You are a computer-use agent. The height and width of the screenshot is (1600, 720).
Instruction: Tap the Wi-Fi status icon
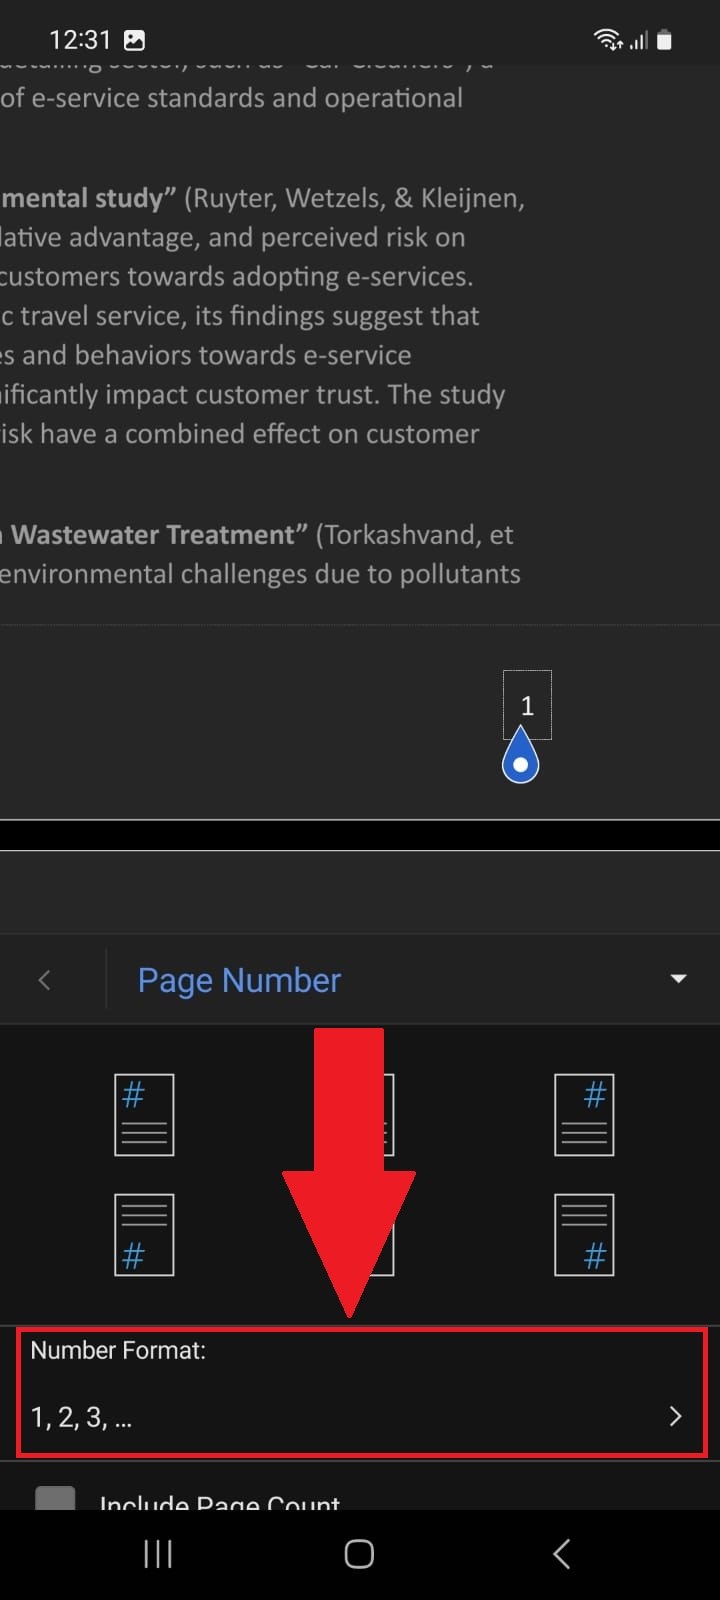(x=607, y=38)
